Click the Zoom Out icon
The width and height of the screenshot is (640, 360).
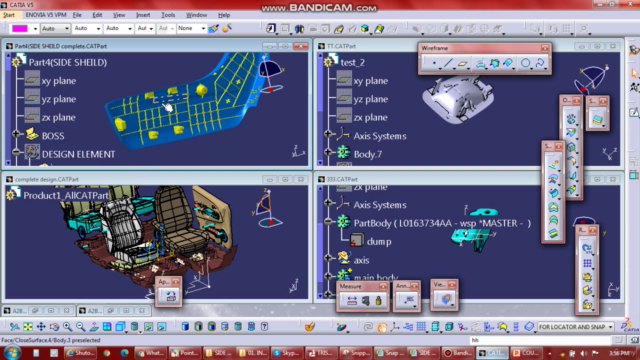(x=81, y=327)
